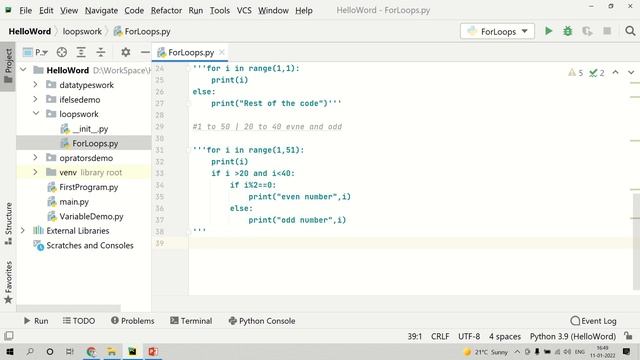Viewport: 640px width, 360px height.
Task: Open the __init__.py file
Action: pos(90,129)
